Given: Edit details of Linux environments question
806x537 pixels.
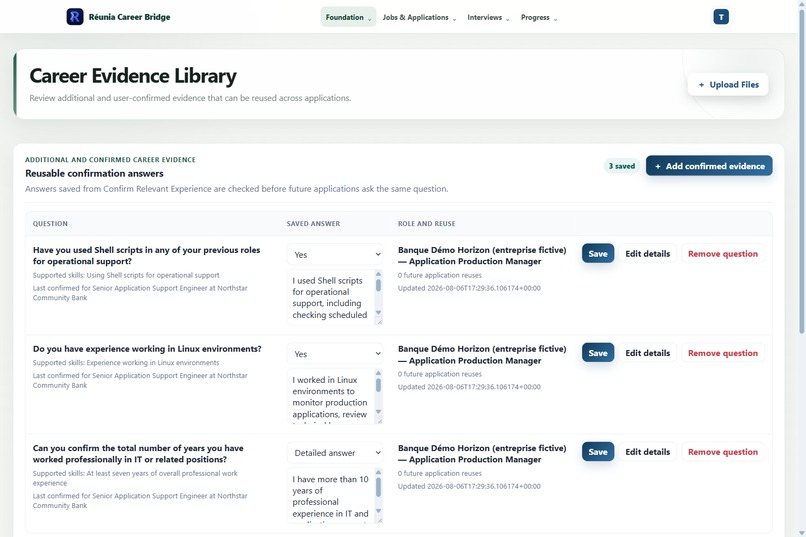Looking at the screenshot, I should click(x=647, y=353).
